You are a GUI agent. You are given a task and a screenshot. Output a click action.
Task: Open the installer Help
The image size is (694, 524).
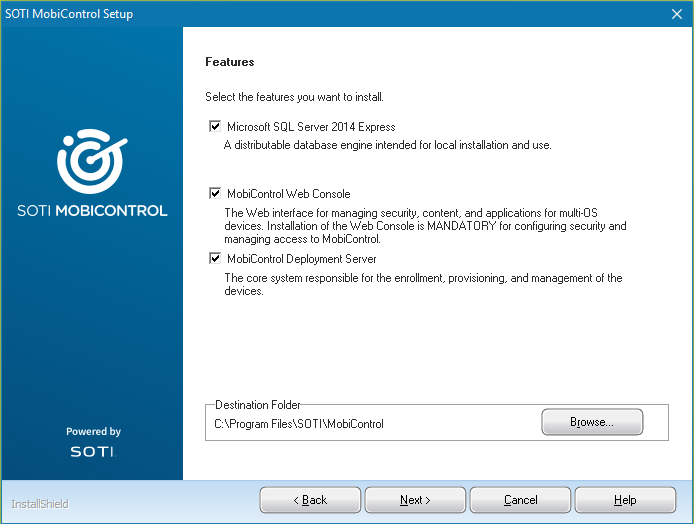pos(625,500)
